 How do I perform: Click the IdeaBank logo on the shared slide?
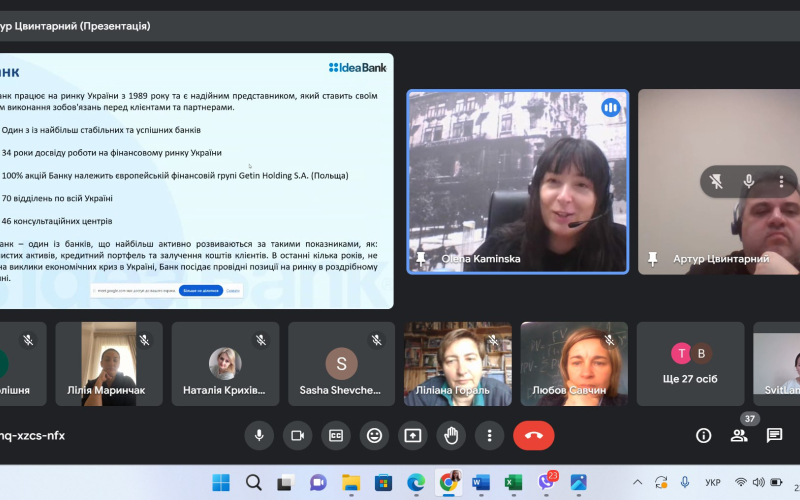(358, 67)
